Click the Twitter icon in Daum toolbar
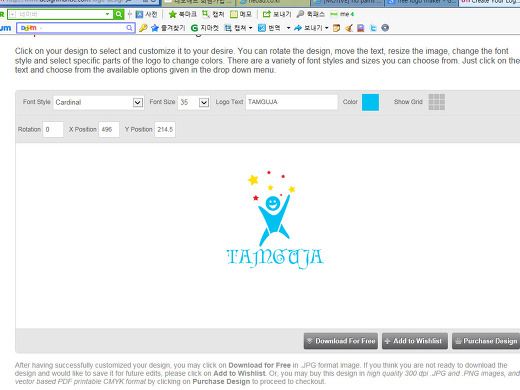520x390 pixels. pos(373,28)
